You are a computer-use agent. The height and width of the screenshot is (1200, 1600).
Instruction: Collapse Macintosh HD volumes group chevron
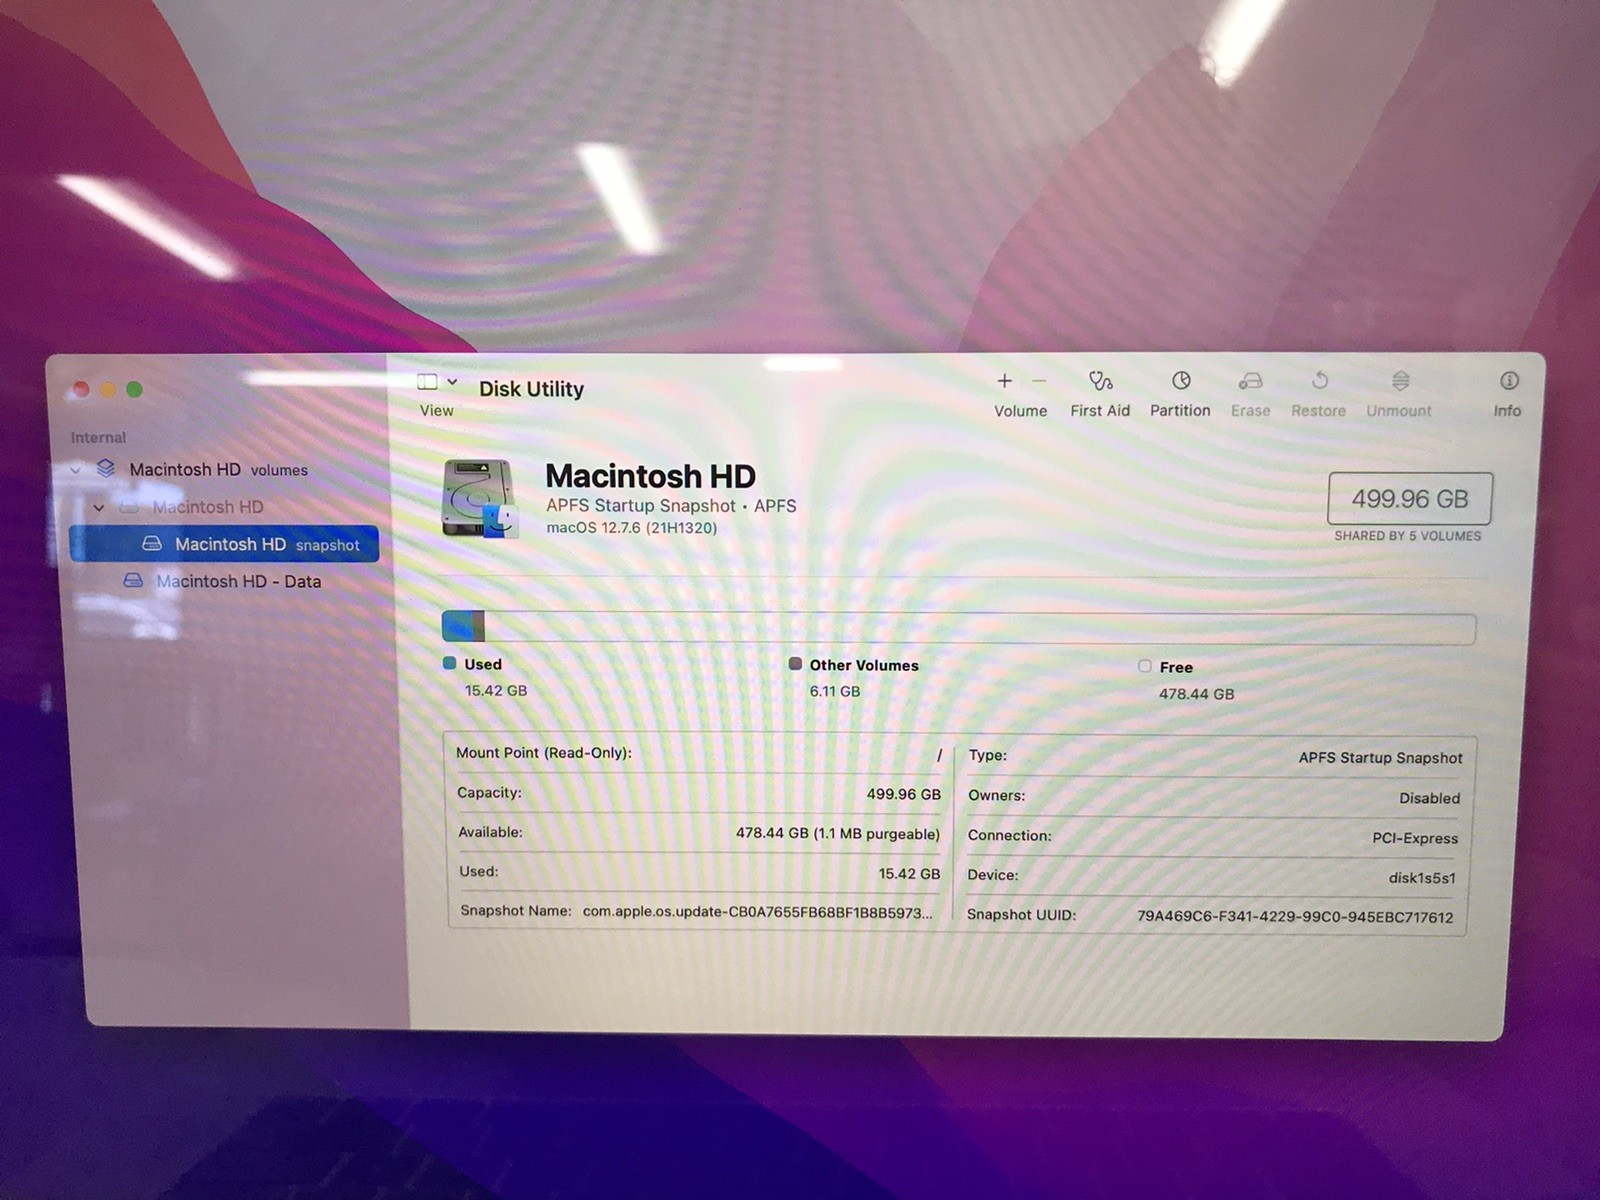point(76,470)
